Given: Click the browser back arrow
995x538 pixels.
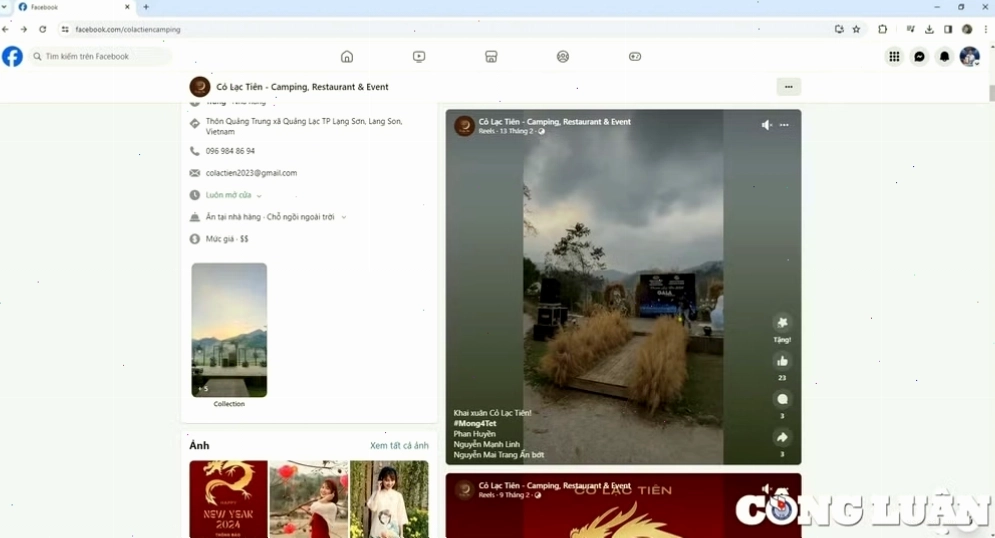Looking at the screenshot, I should [6, 29].
